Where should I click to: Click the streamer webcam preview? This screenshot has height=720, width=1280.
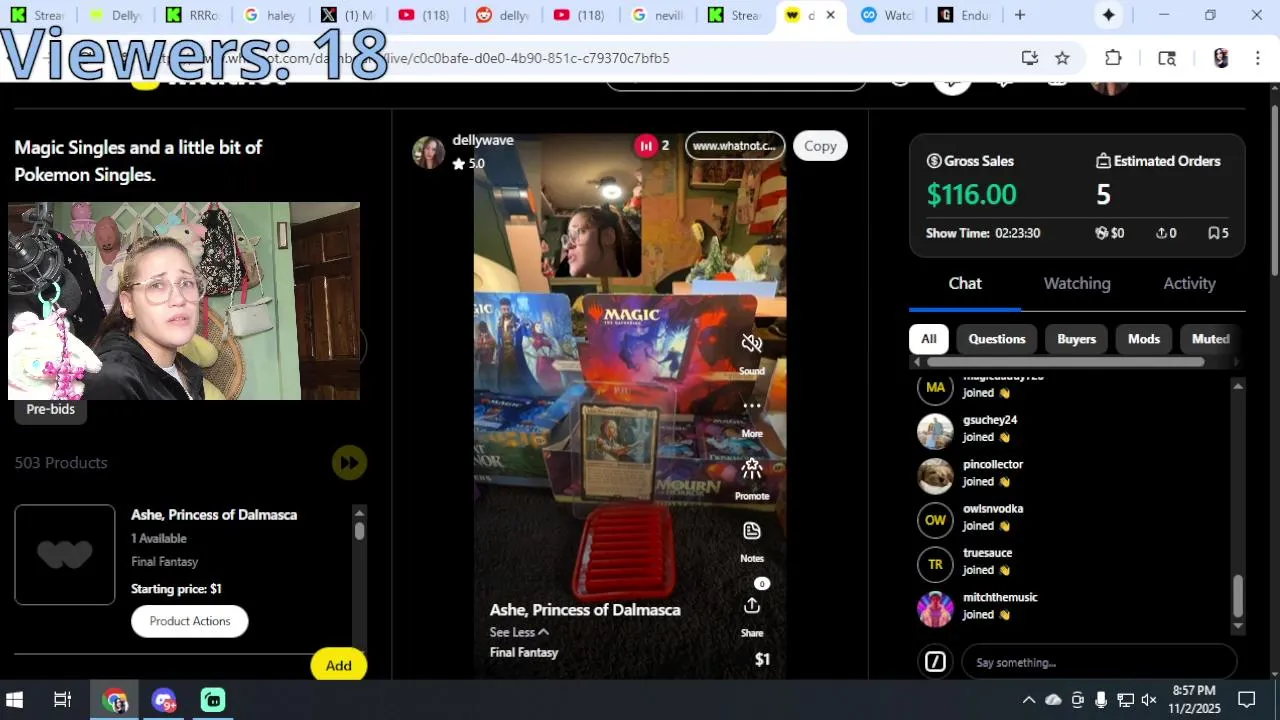184,301
